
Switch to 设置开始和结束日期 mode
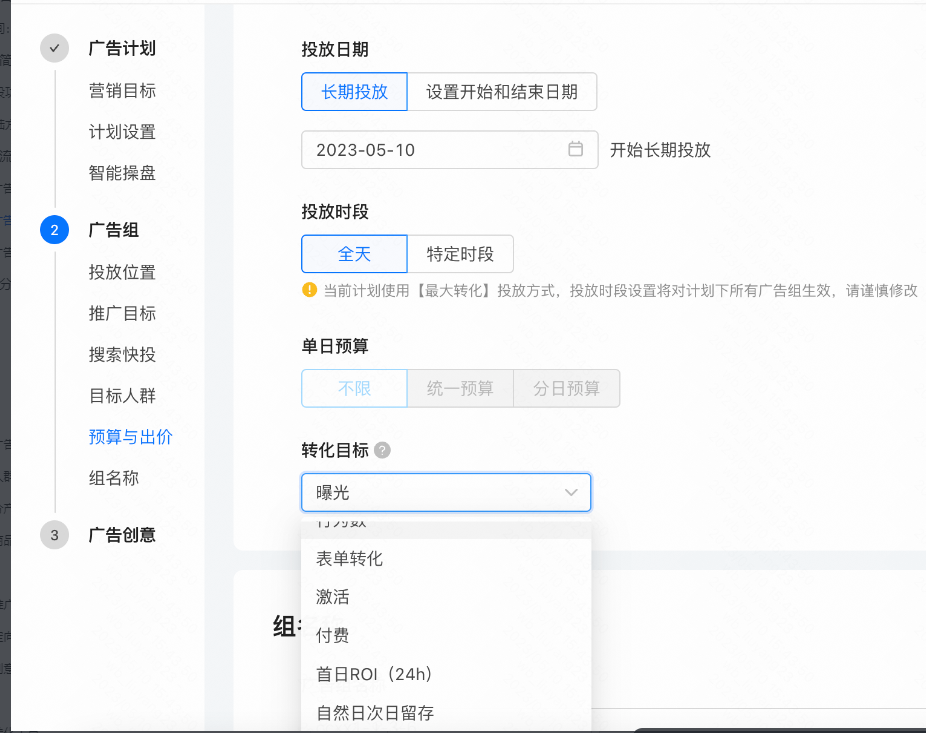click(501, 91)
